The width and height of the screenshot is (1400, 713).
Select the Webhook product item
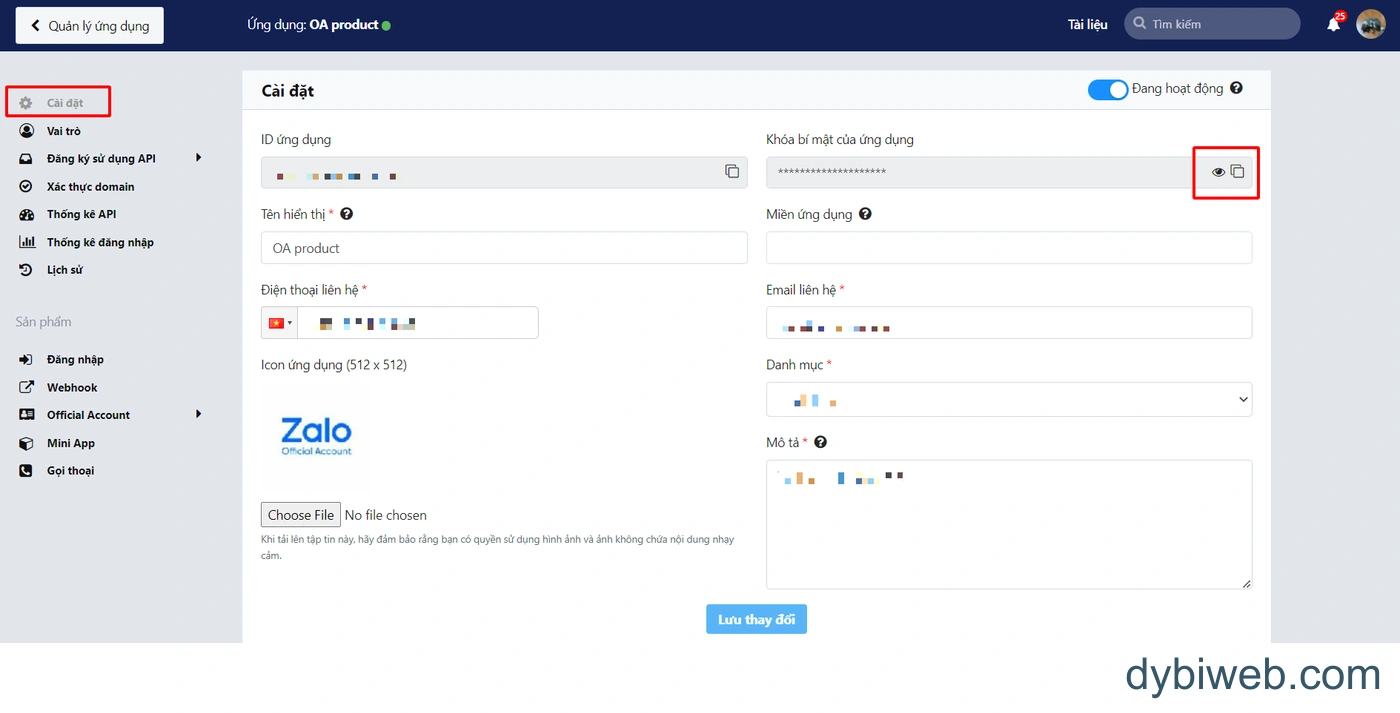click(x=72, y=387)
